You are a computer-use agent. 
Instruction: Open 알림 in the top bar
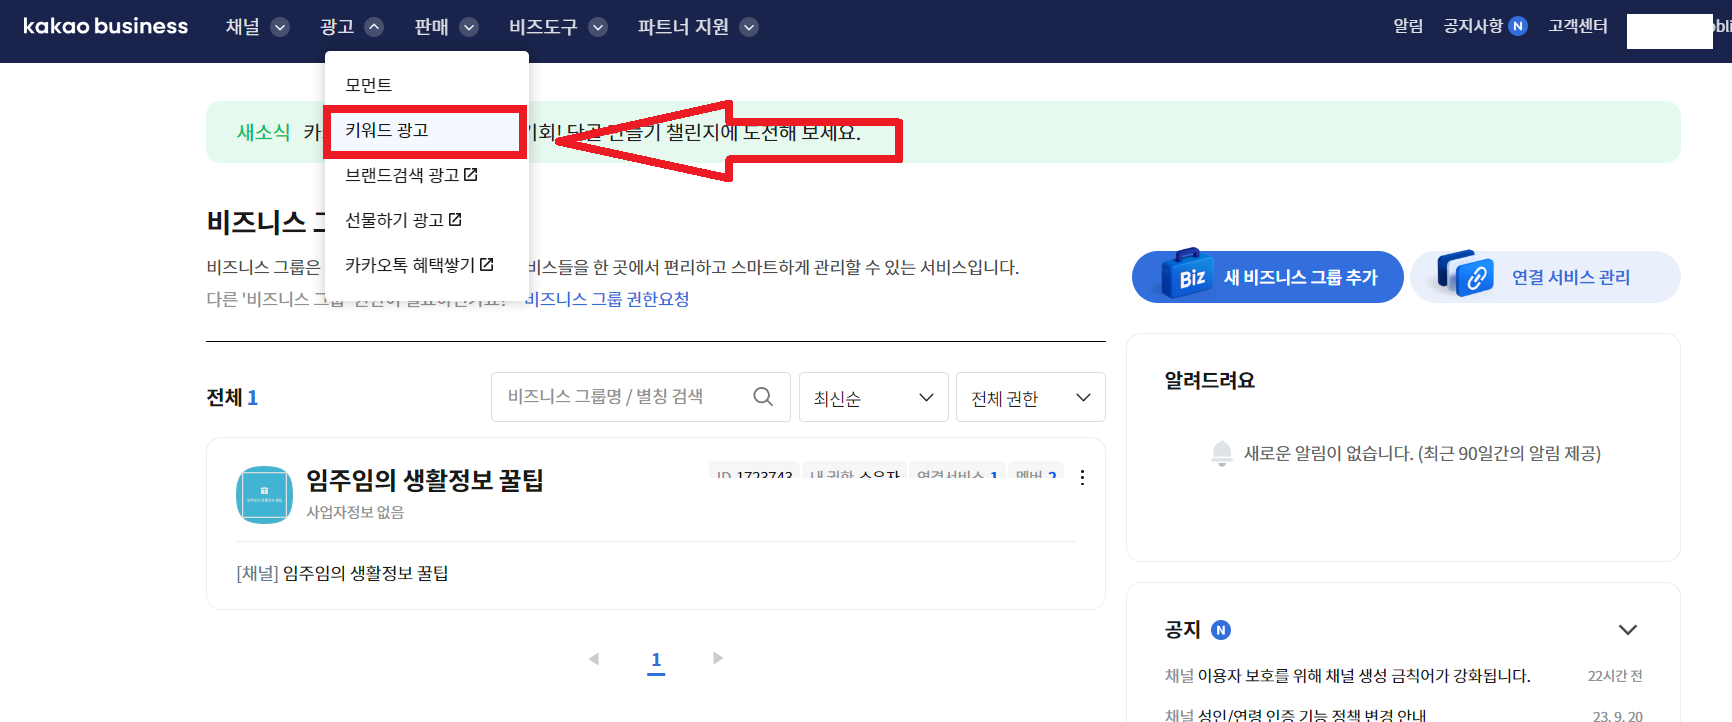pyautogui.click(x=1408, y=26)
